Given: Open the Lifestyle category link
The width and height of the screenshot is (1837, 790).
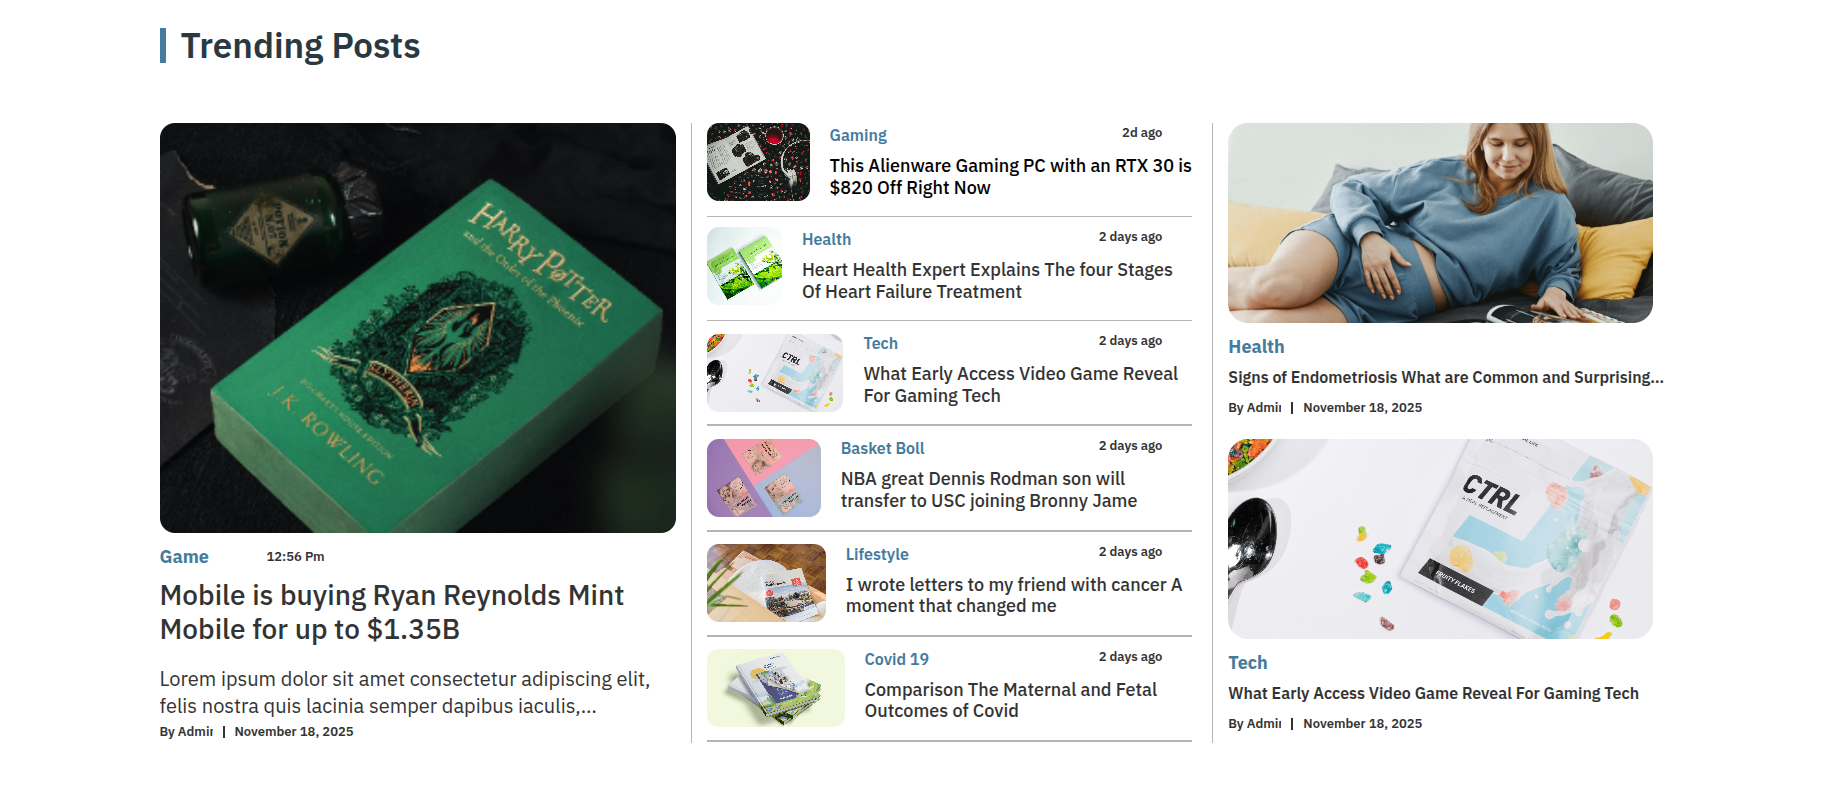Looking at the screenshot, I should pos(877,554).
